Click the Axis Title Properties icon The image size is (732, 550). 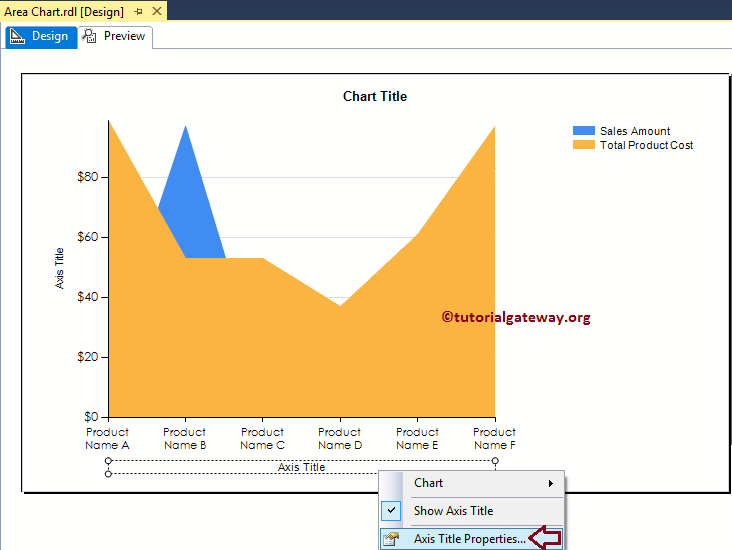tap(391, 539)
